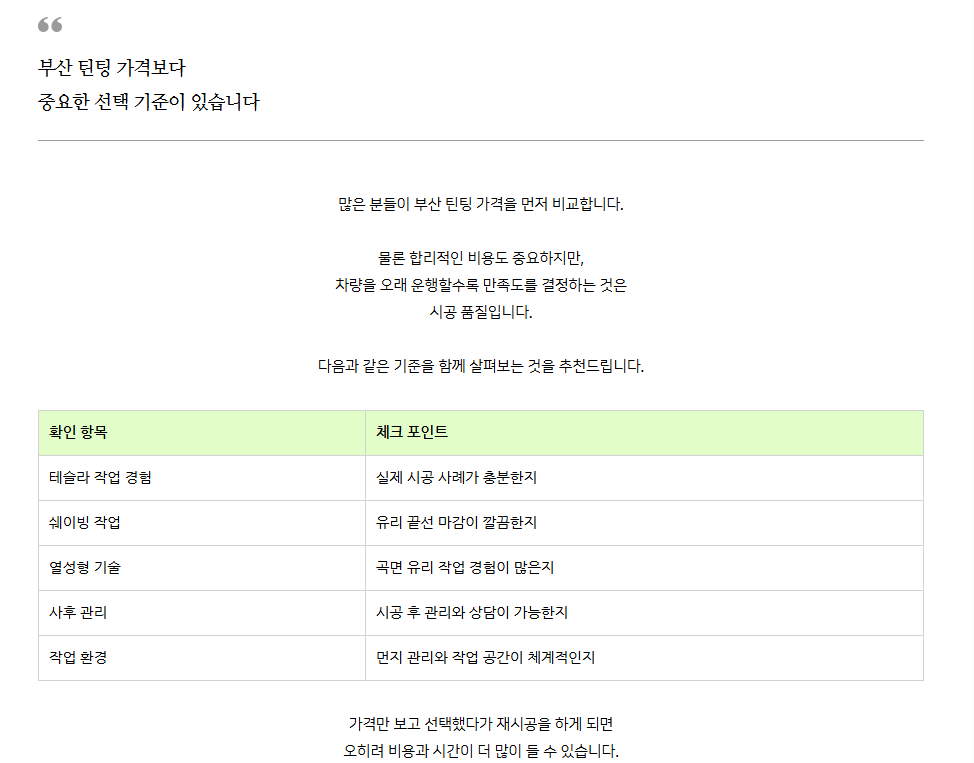Click cell 먼지 관리와 작업 공간이 체계적인지

644,658
